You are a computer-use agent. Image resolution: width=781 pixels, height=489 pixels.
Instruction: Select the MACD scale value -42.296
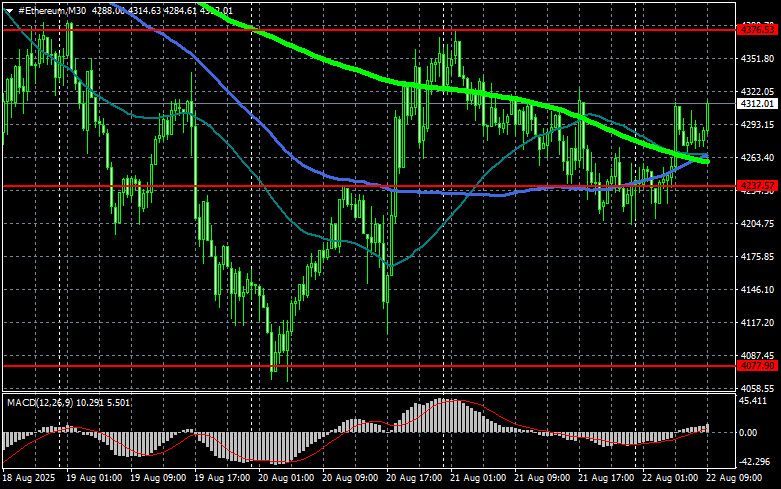point(755,462)
